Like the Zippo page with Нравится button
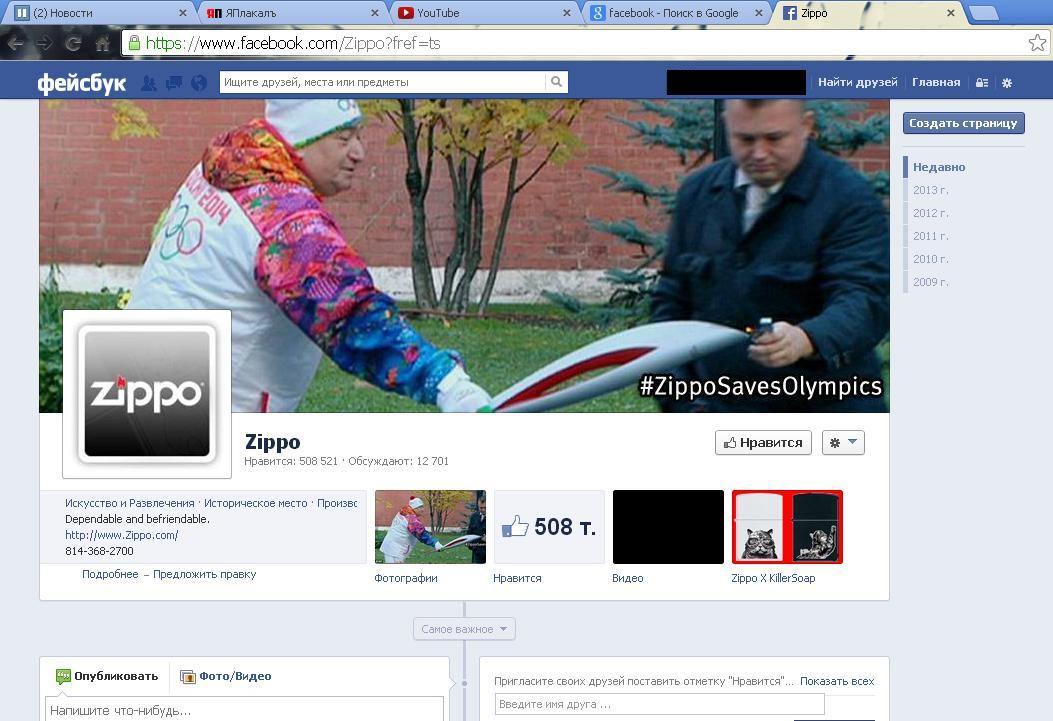The height and width of the screenshot is (721, 1053). pyautogui.click(x=763, y=442)
